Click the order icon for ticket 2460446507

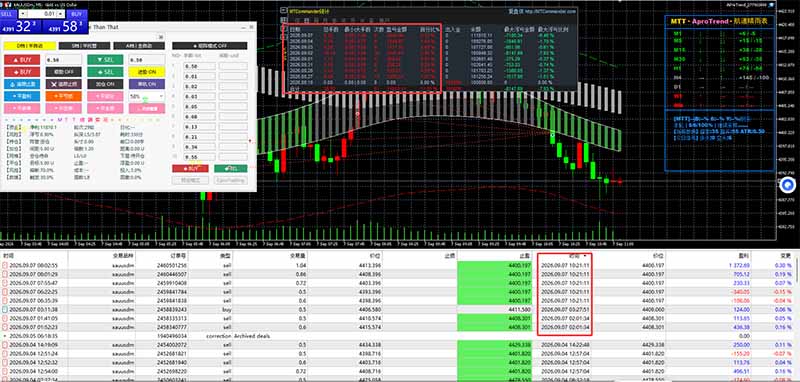click(5, 274)
